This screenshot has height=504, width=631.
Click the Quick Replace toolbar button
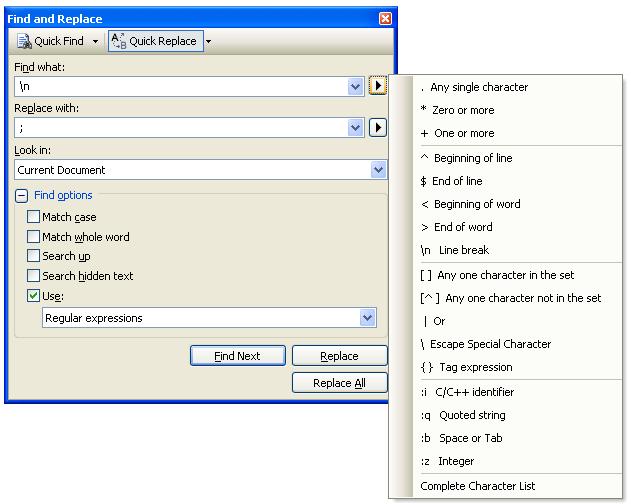pyautogui.click(x=156, y=41)
